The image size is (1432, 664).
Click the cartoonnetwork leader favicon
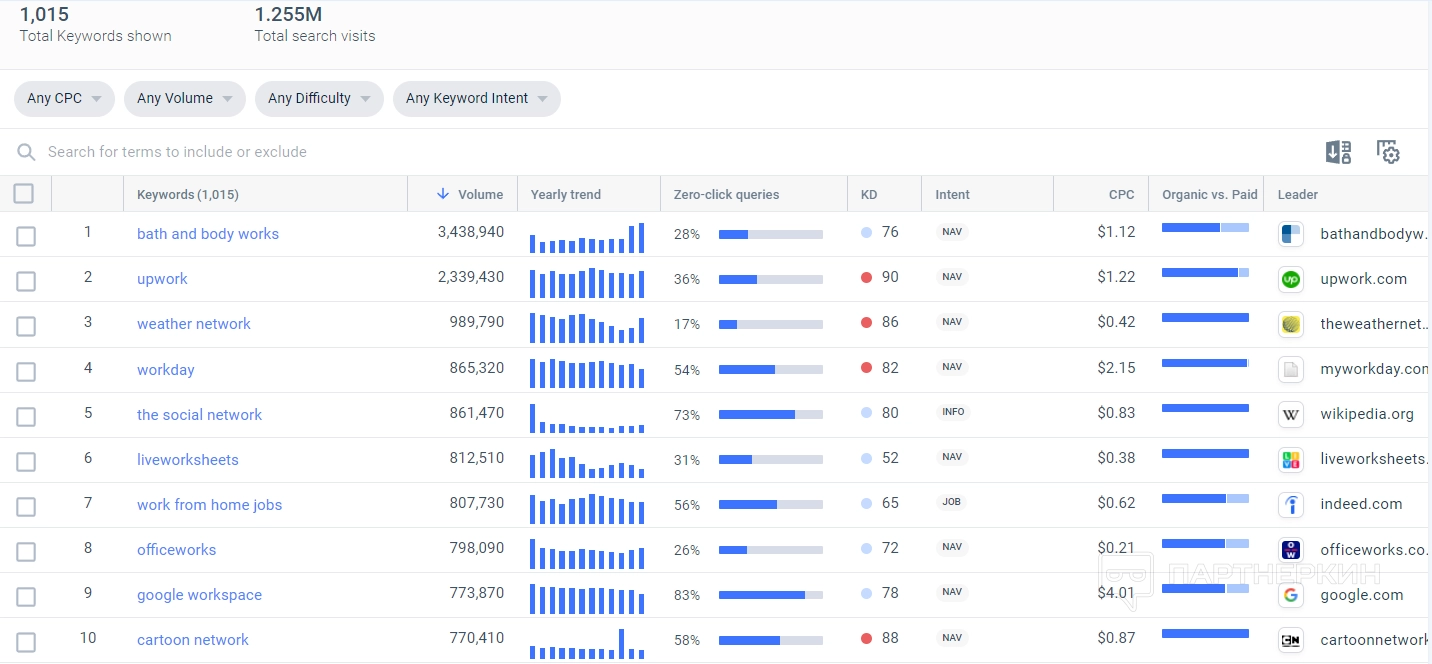click(x=1291, y=640)
